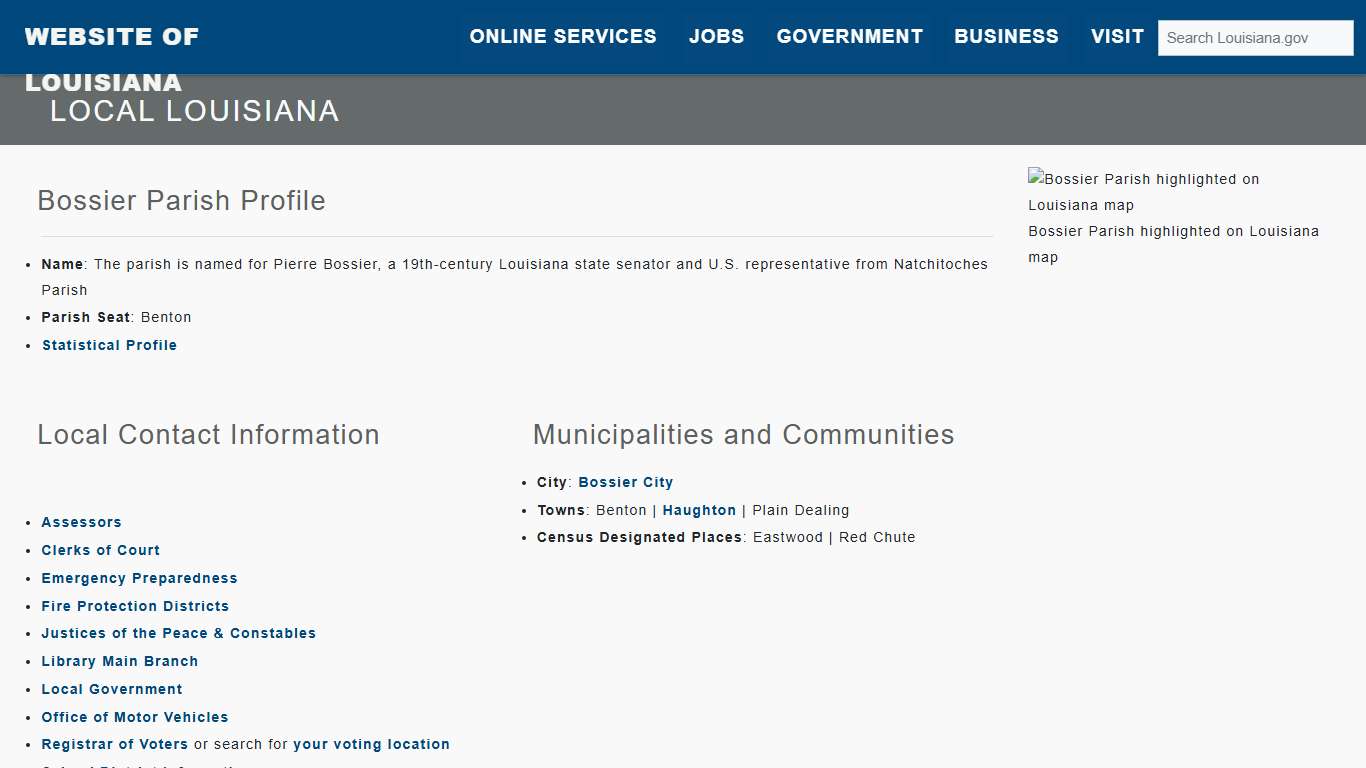Open the GOVERNMENT section
The height and width of the screenshot is (768, 1366).
click(x=849, y=36)
